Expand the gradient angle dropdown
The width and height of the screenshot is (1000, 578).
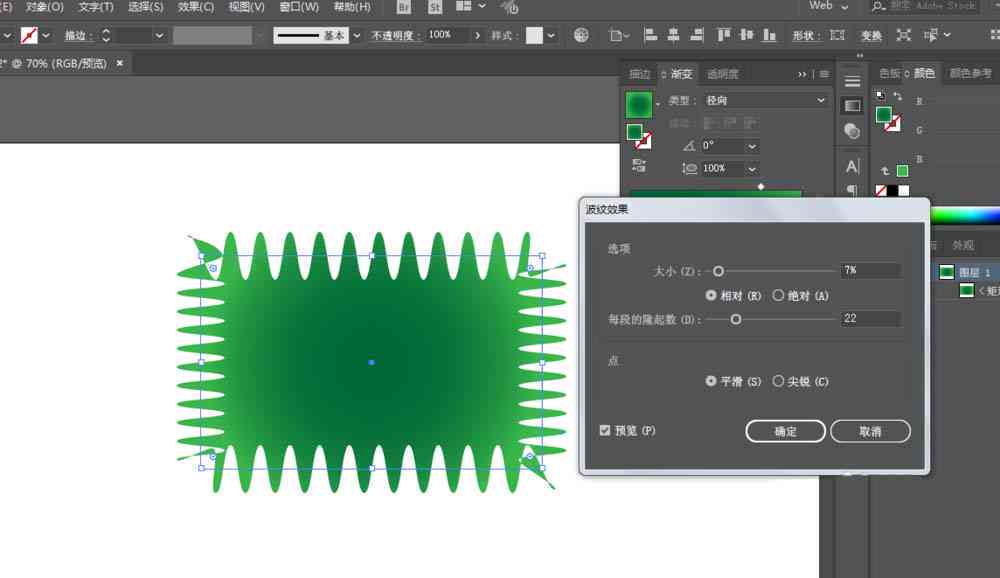[x=753, y=146]
